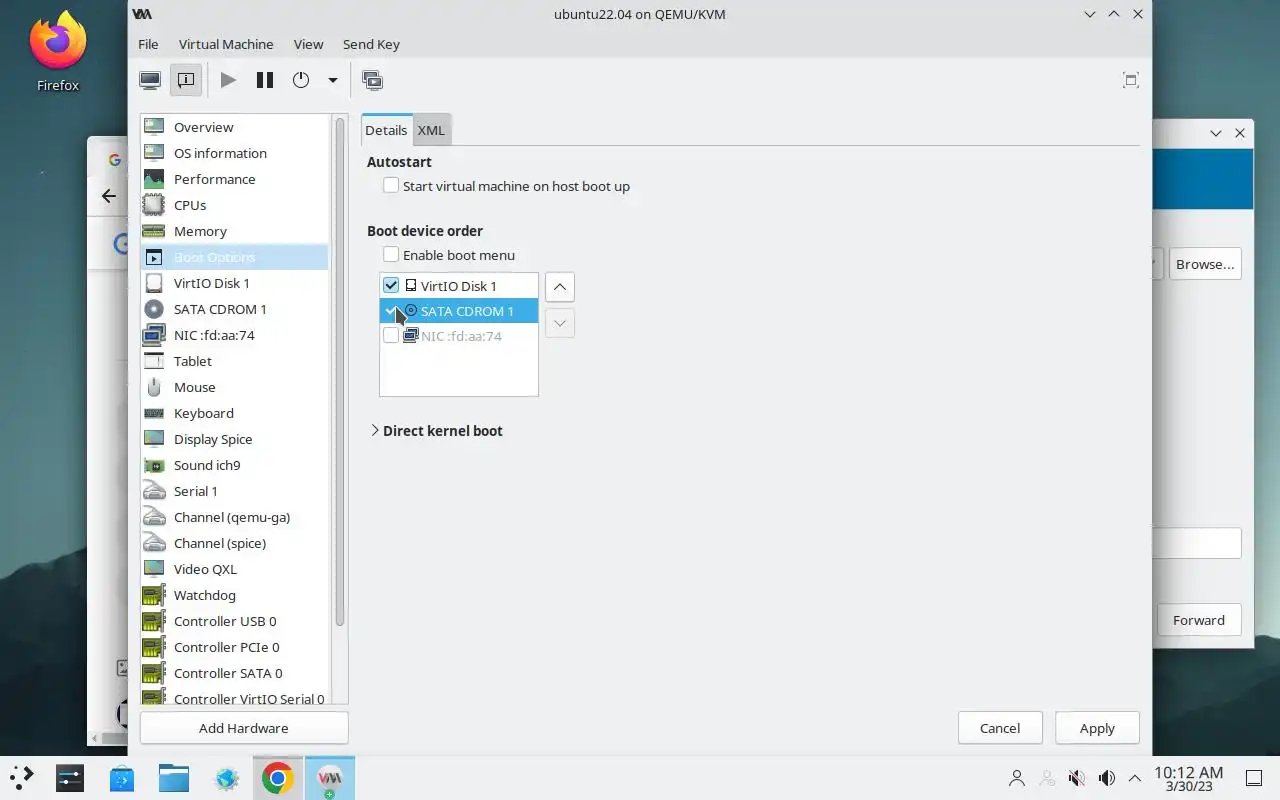Toggle SATA CDROM 1 boot checkbox
1280x800 pixels.
pyautogui.click(x=391, y=311)
